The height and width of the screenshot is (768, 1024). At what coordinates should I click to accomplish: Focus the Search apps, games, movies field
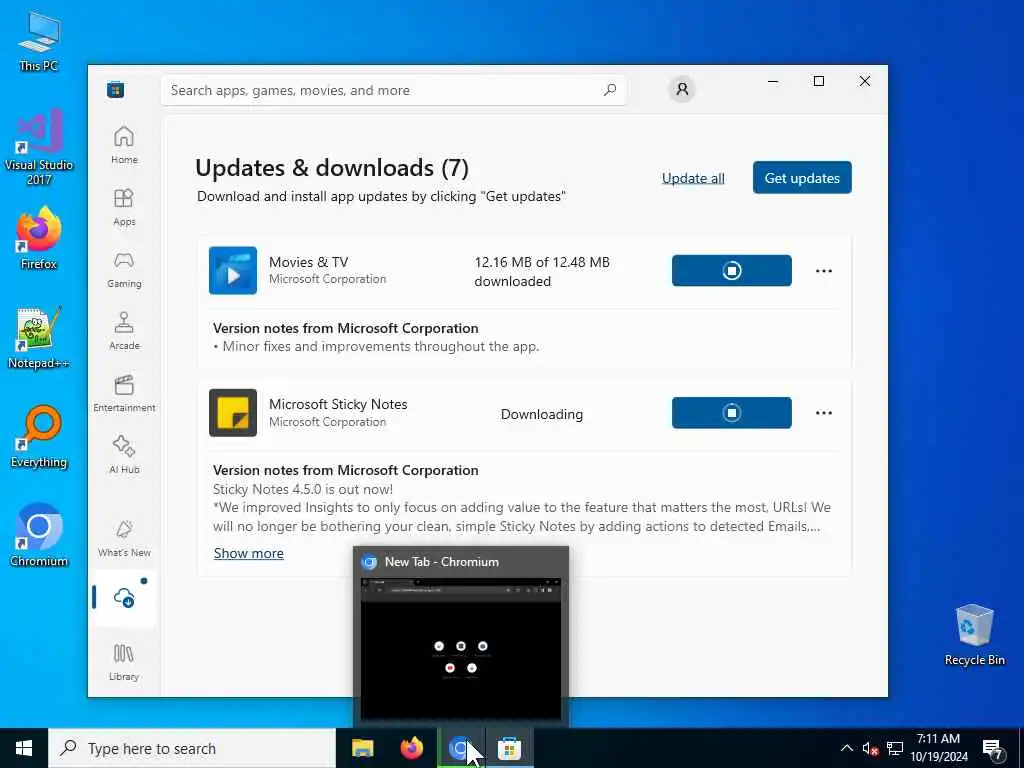(394, 90)
